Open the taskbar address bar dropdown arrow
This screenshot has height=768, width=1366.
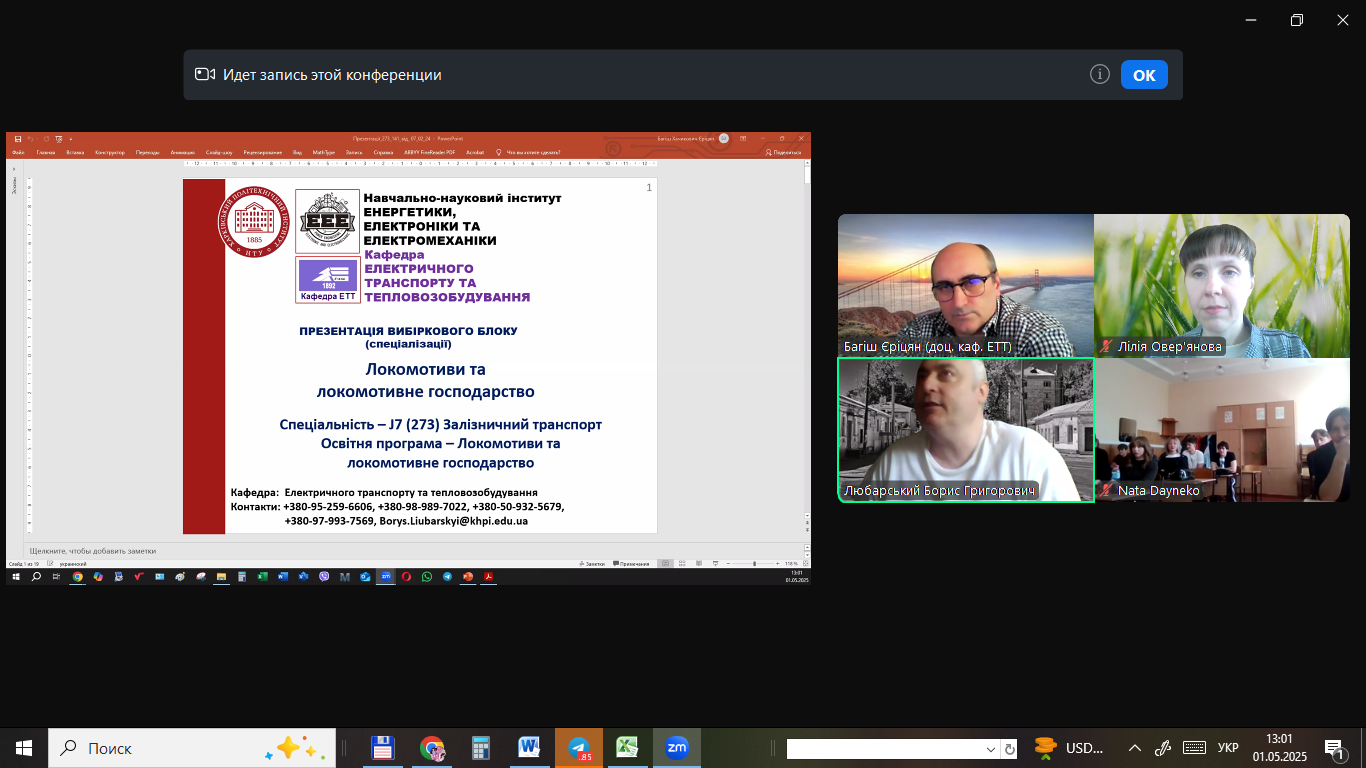tap(991, 749)
